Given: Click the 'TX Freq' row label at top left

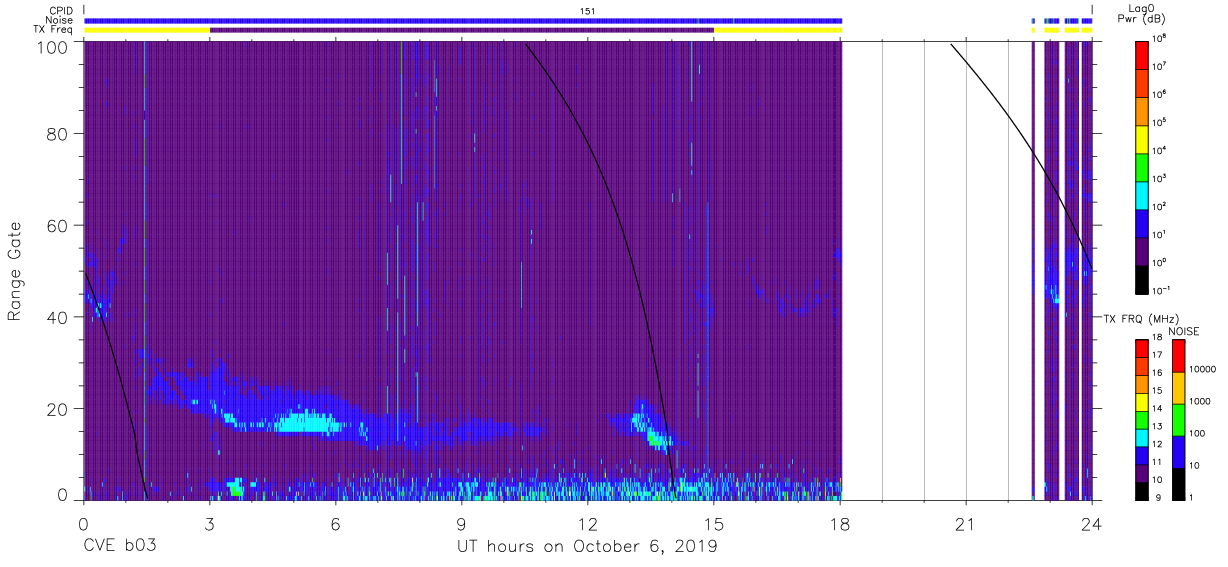Looking at the screenshot, I should [x=53, y=30].
